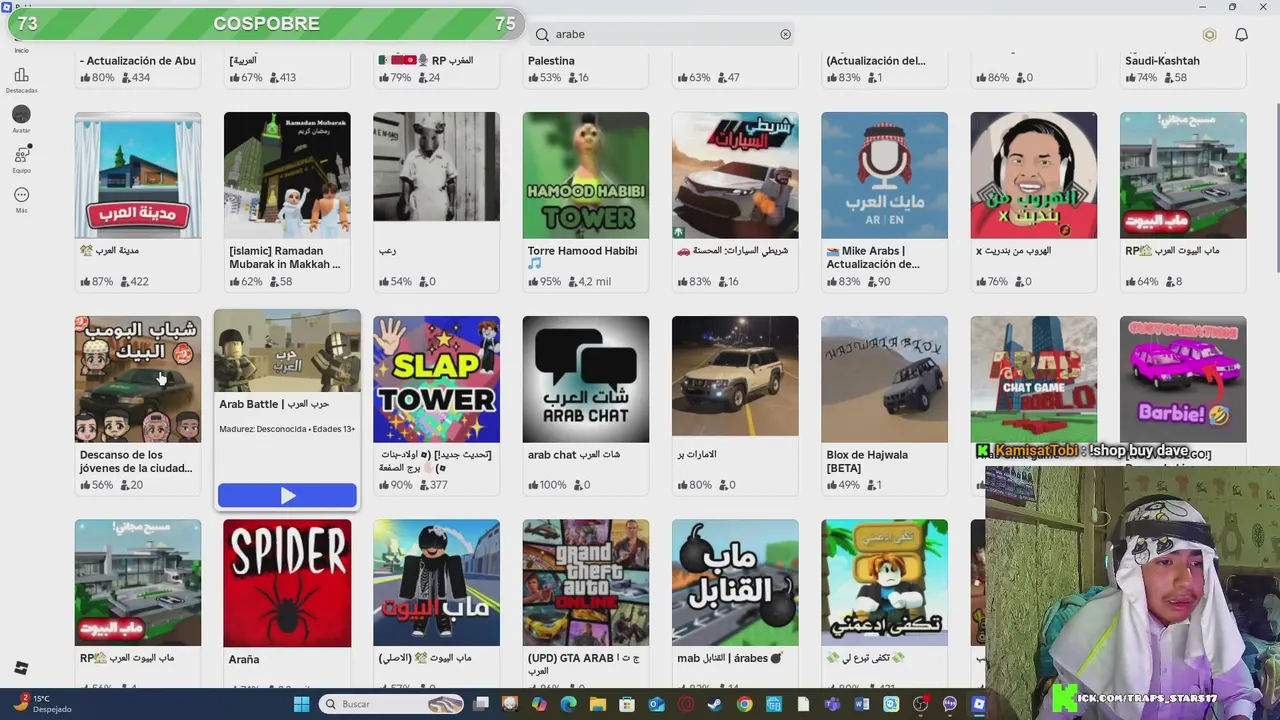Open File Explorer from taskbar
The width and height of the screenshot is (1280, 720).
pos(598,704)
